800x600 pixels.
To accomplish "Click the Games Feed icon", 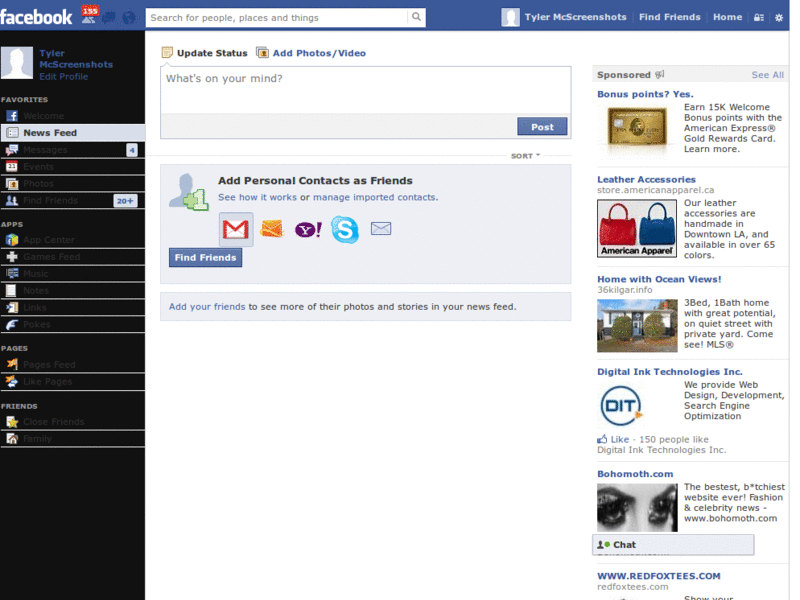I will tap(12, 257).
